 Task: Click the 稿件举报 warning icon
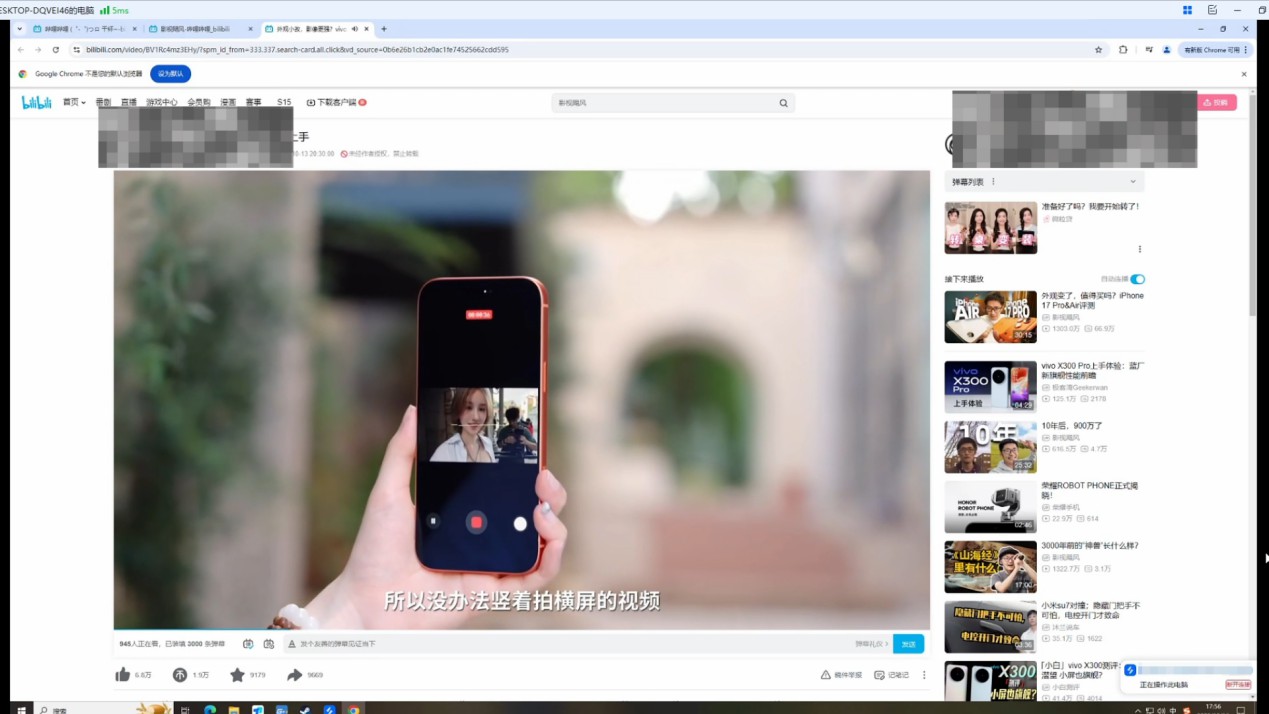(825, 675)
